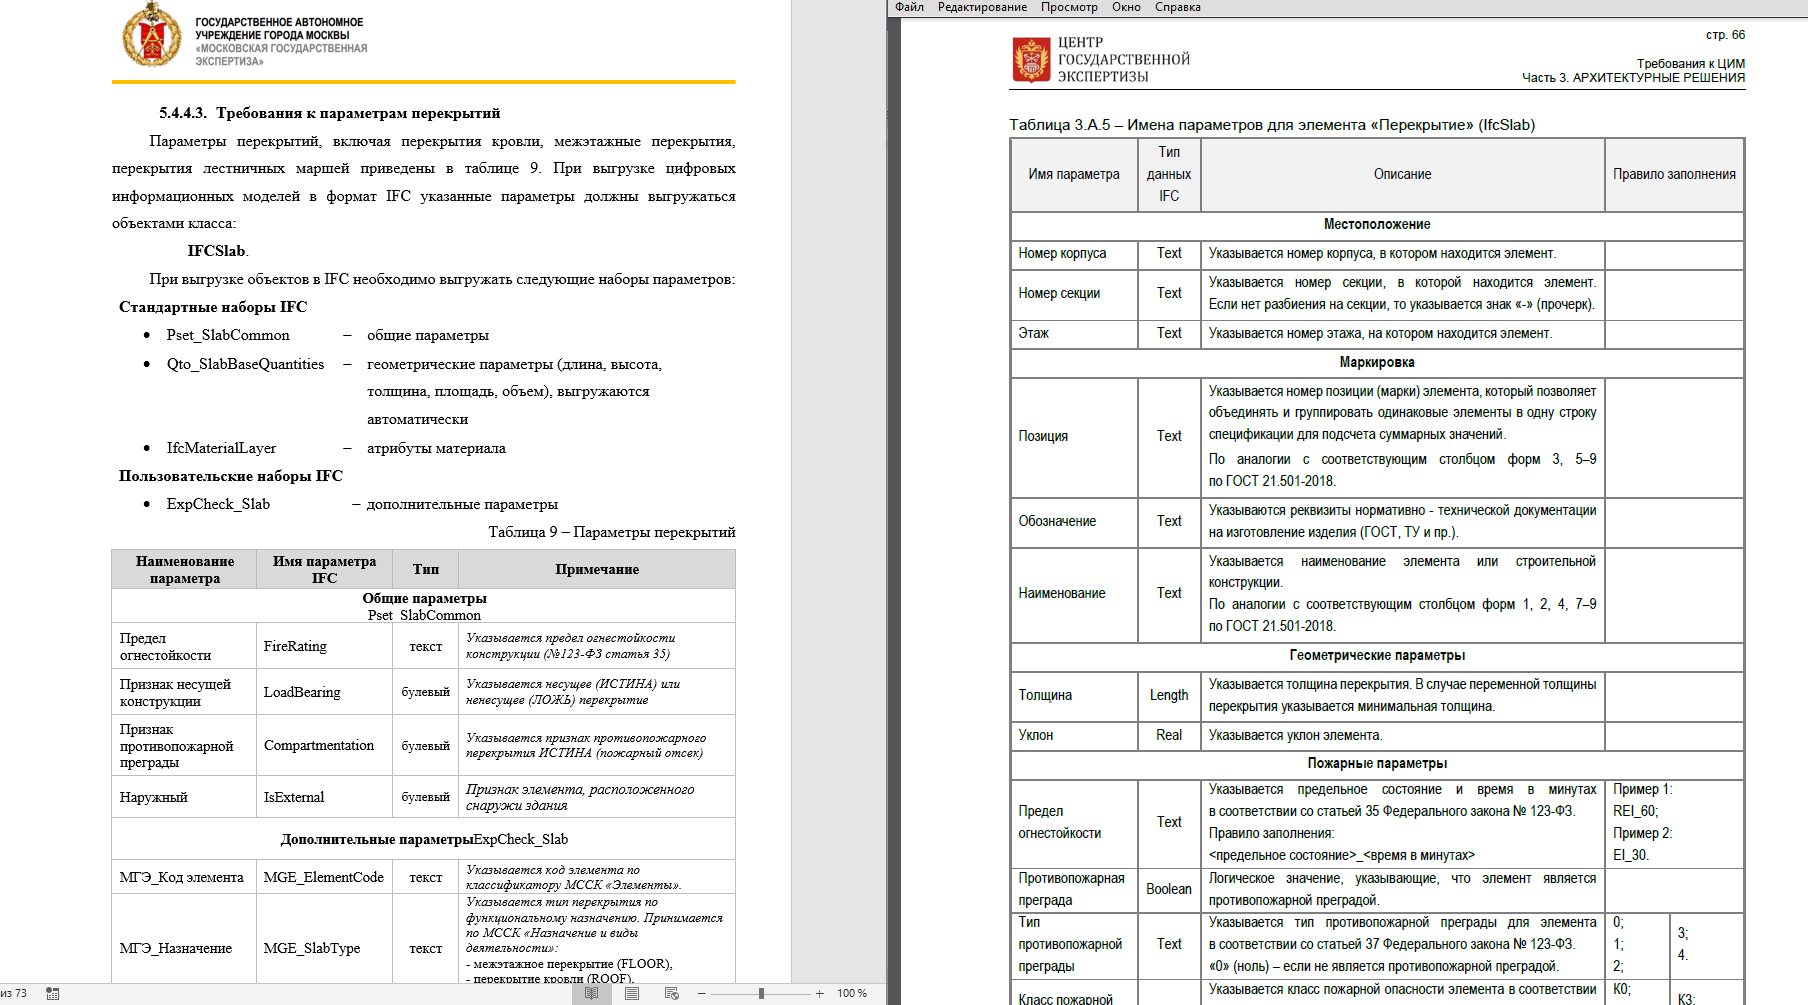Click the page count indicator 'из 73'
Viewport: 1808px width, 1005px height.
14,993
